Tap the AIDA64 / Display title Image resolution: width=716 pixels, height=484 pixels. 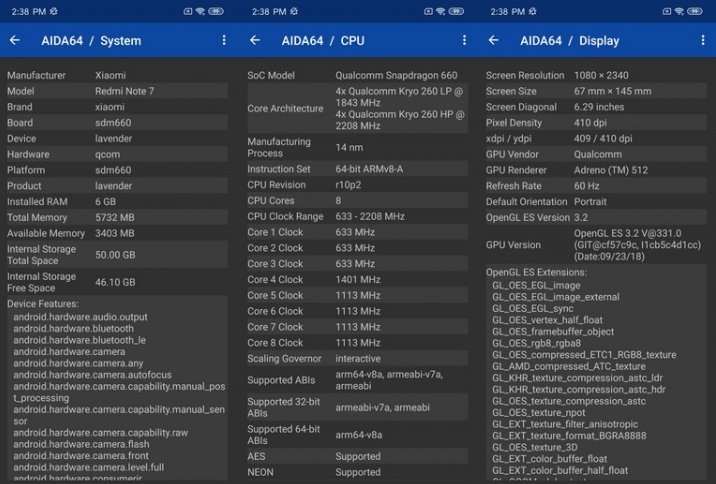point(570,41)
